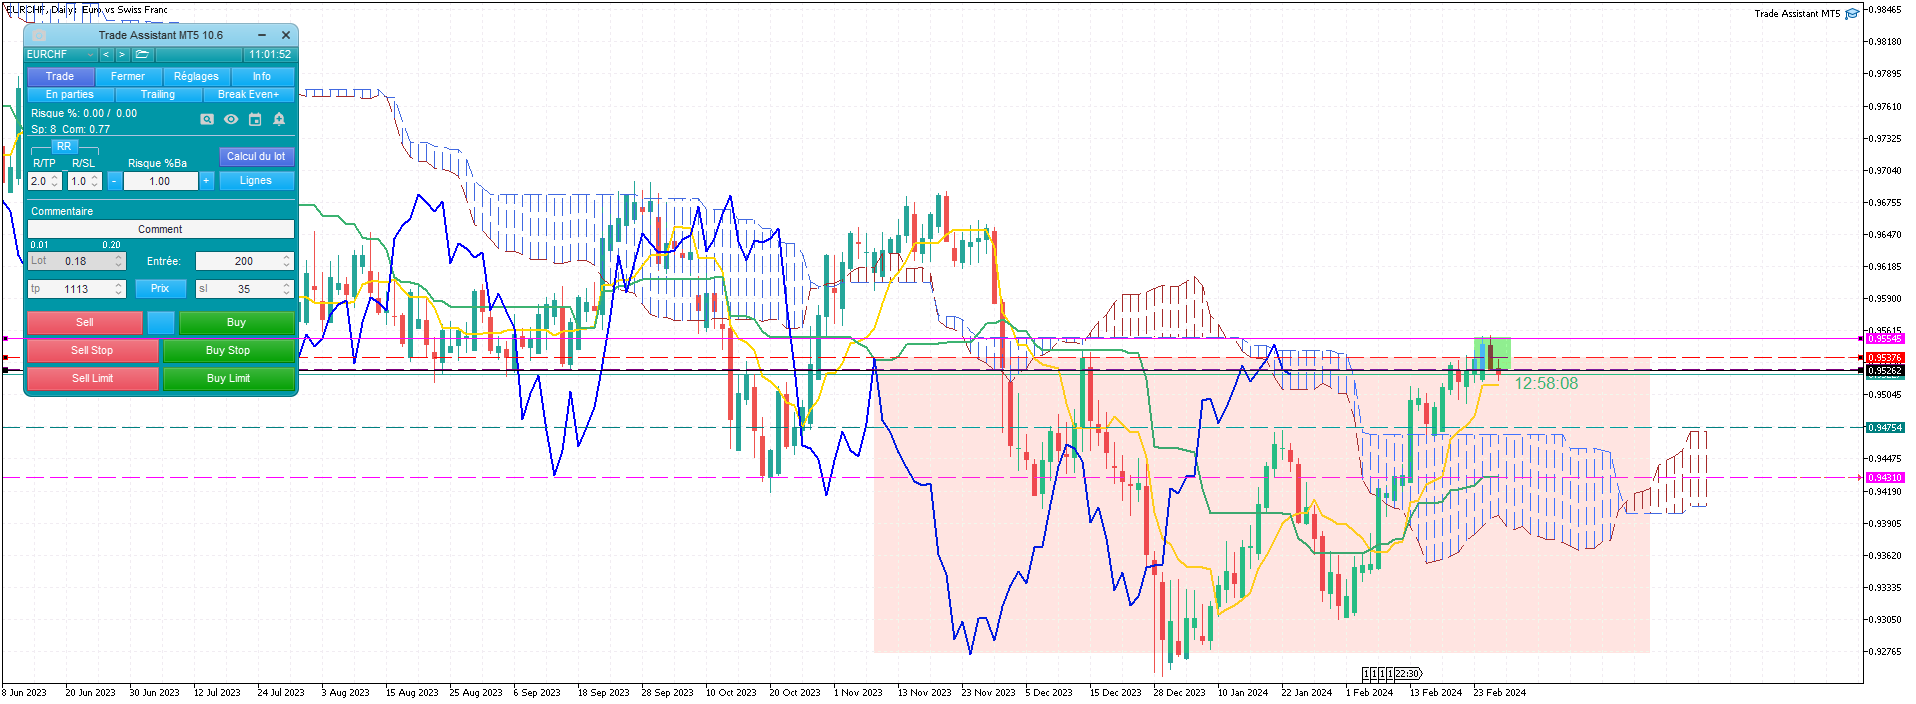Place a Sell Limit order

click(x=92, y=378)
